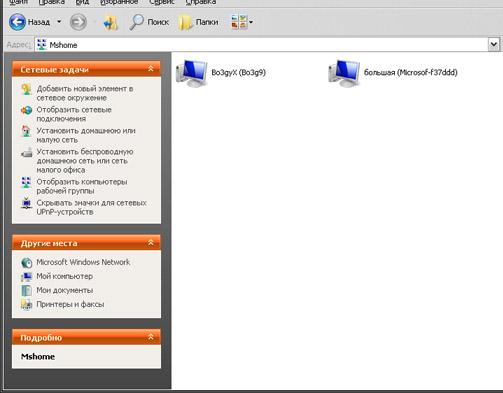
Task: Toggle the Folders (Папки) pane icon
Action: [185, 23]
